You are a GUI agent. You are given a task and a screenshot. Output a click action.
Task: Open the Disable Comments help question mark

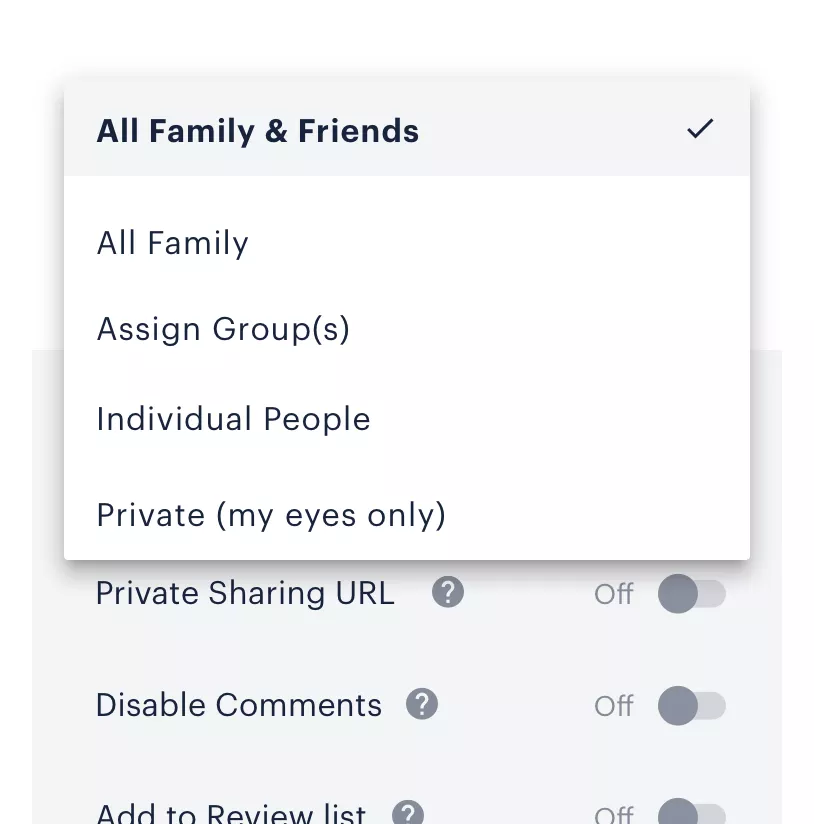click(422, 704)
